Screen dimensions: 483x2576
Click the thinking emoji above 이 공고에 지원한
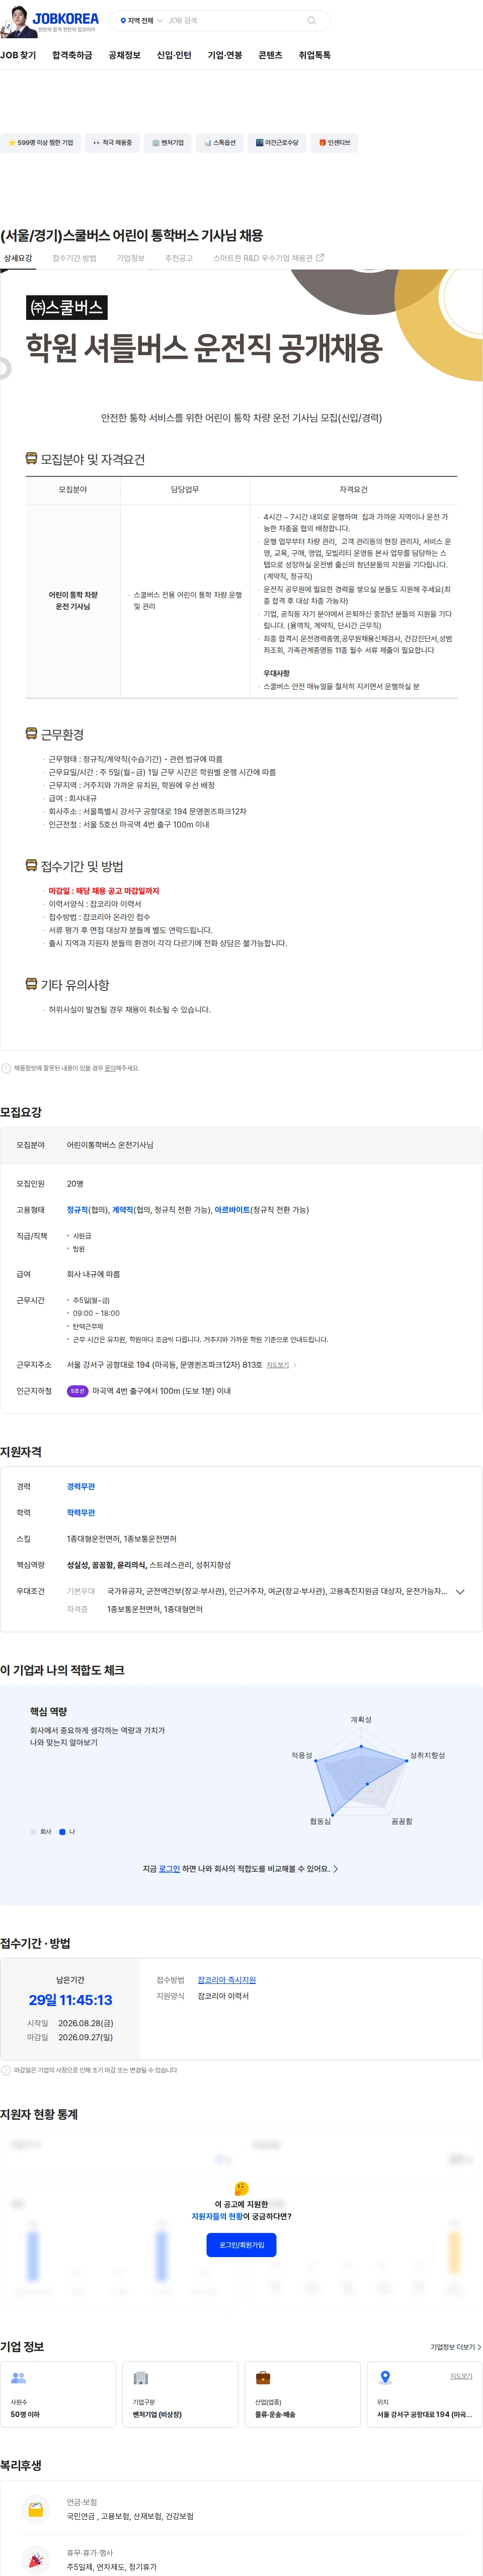241,2189
